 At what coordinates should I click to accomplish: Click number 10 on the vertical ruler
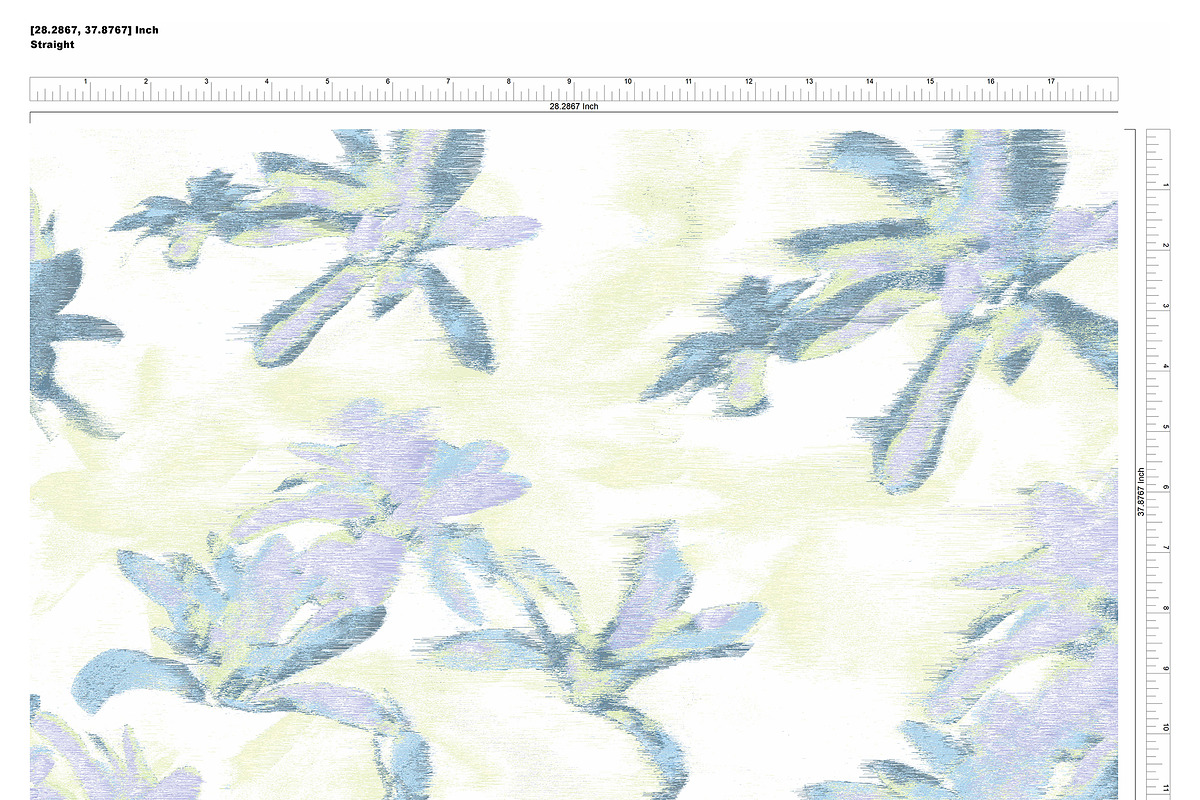coord(1165,729)
